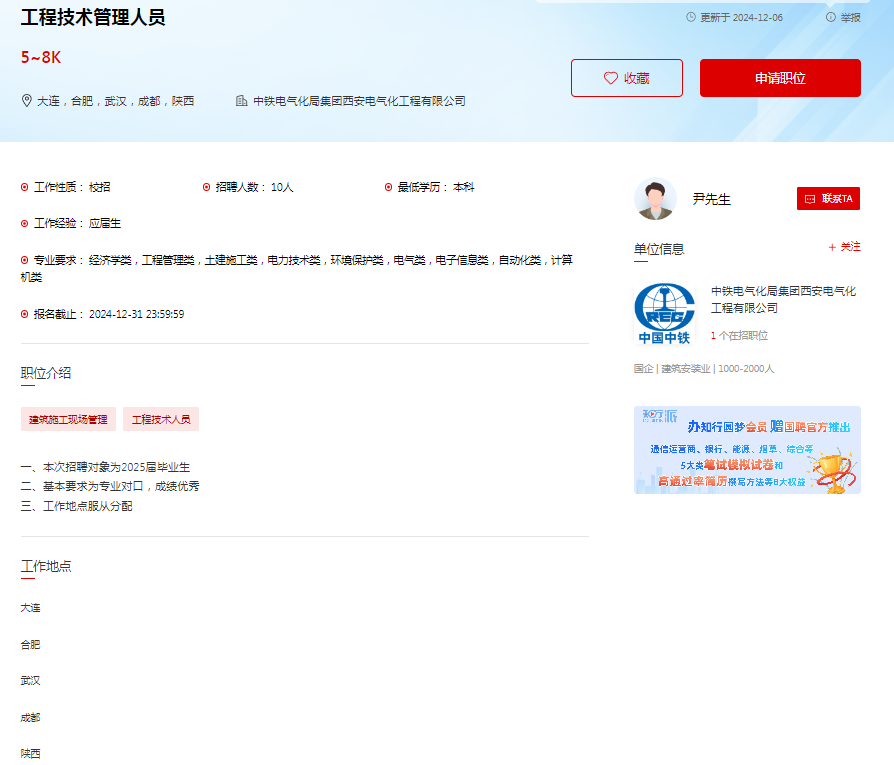This screenshot has height=765, width=894.
Task: Click the chat icon in 联系TA button
Action: (x=810, y=199)
